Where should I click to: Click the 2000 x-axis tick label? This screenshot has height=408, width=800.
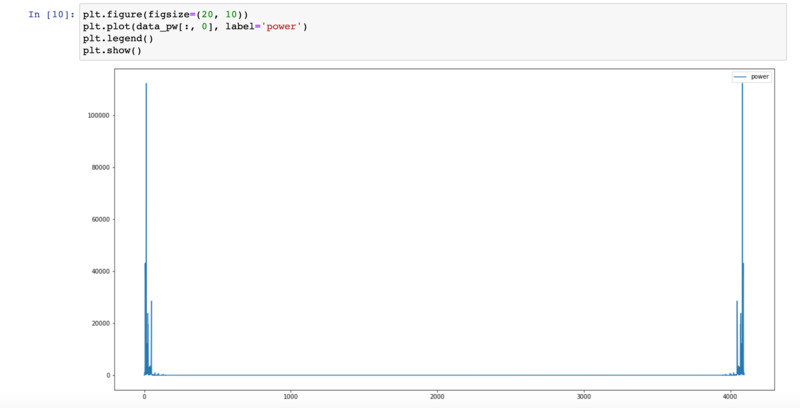click(437, 396)
